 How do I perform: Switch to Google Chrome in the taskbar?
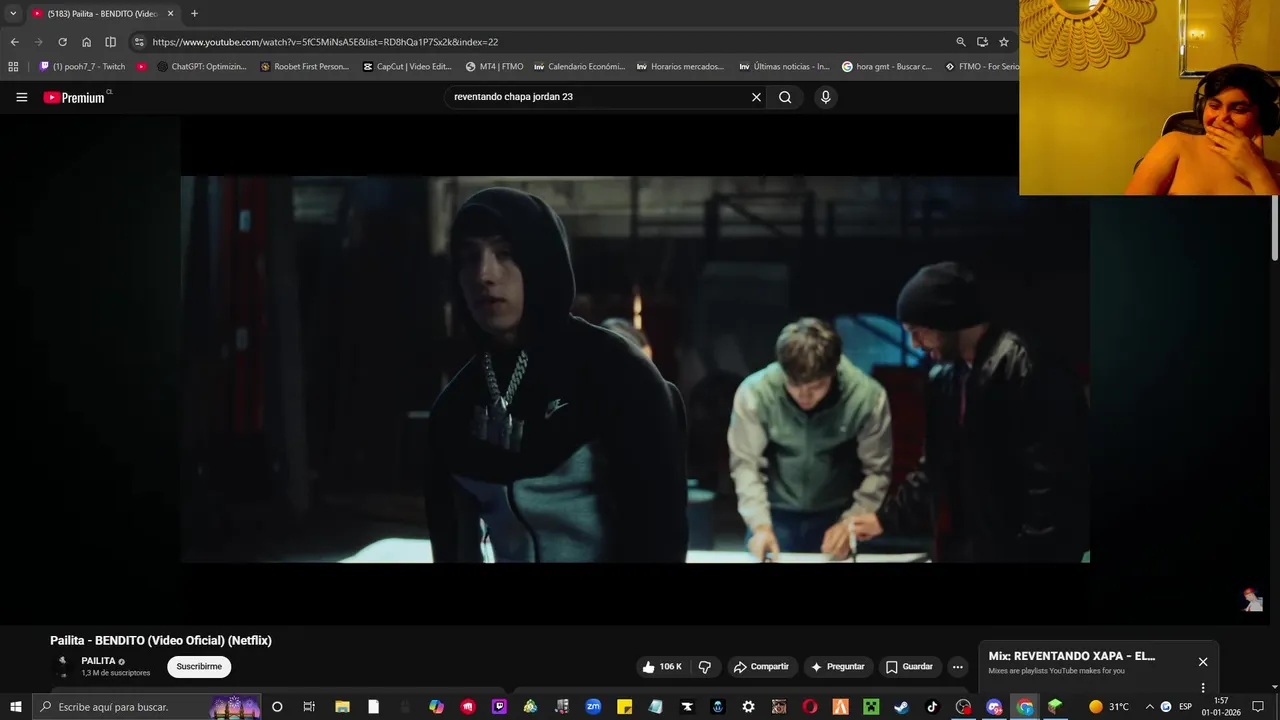pos(1025,707)
